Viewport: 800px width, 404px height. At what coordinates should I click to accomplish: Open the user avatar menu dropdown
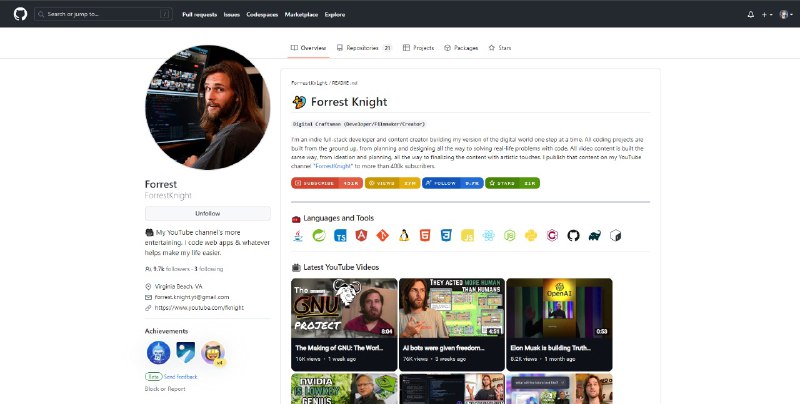click(786, 15)
